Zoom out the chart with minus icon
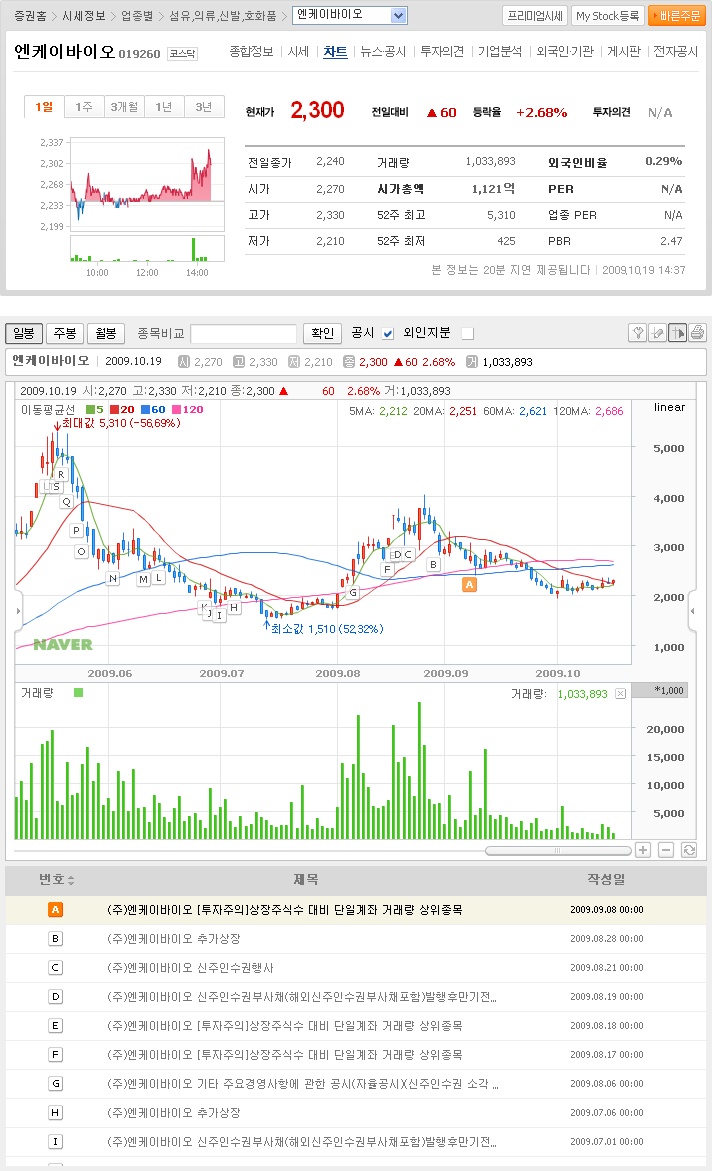This screenshot has width=712, height=1171. click(x=666, y=850)
